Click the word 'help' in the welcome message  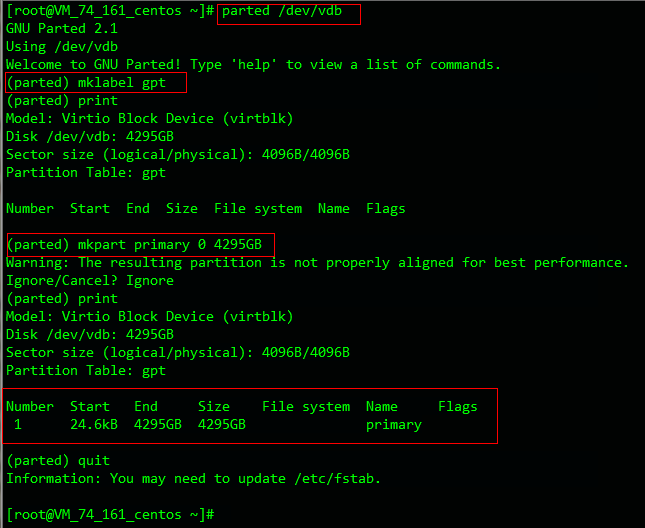click(x=254, y=65)
